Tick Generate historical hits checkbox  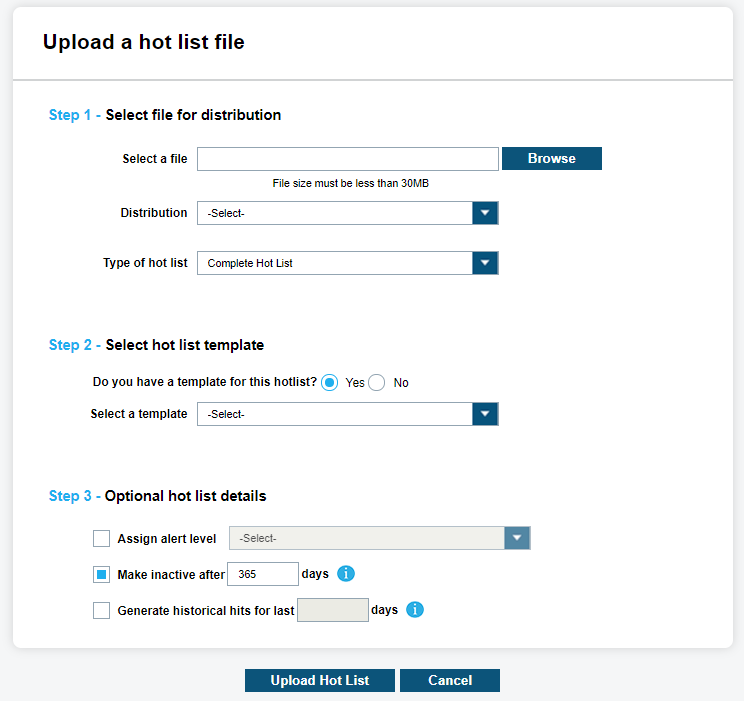(101, 610)
